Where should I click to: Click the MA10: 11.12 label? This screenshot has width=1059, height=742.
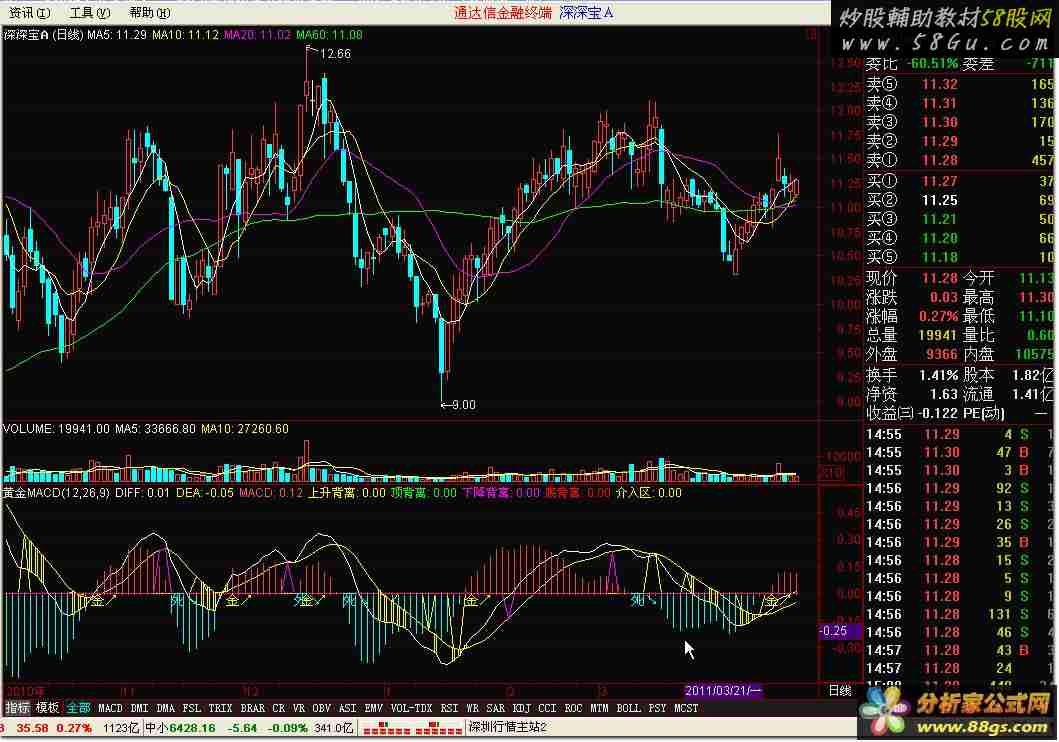pos(185,34)
